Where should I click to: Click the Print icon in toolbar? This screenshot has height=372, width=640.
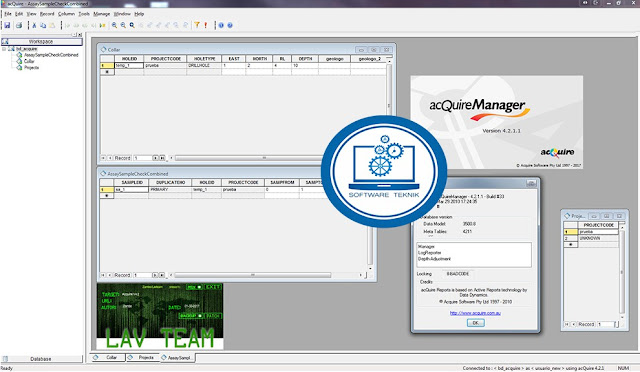19,25
